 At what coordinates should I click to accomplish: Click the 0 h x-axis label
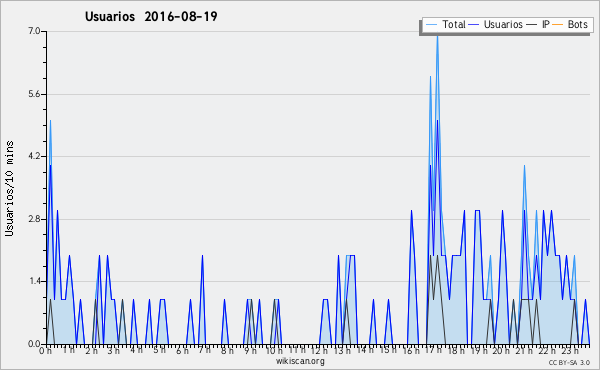(45, 350)
